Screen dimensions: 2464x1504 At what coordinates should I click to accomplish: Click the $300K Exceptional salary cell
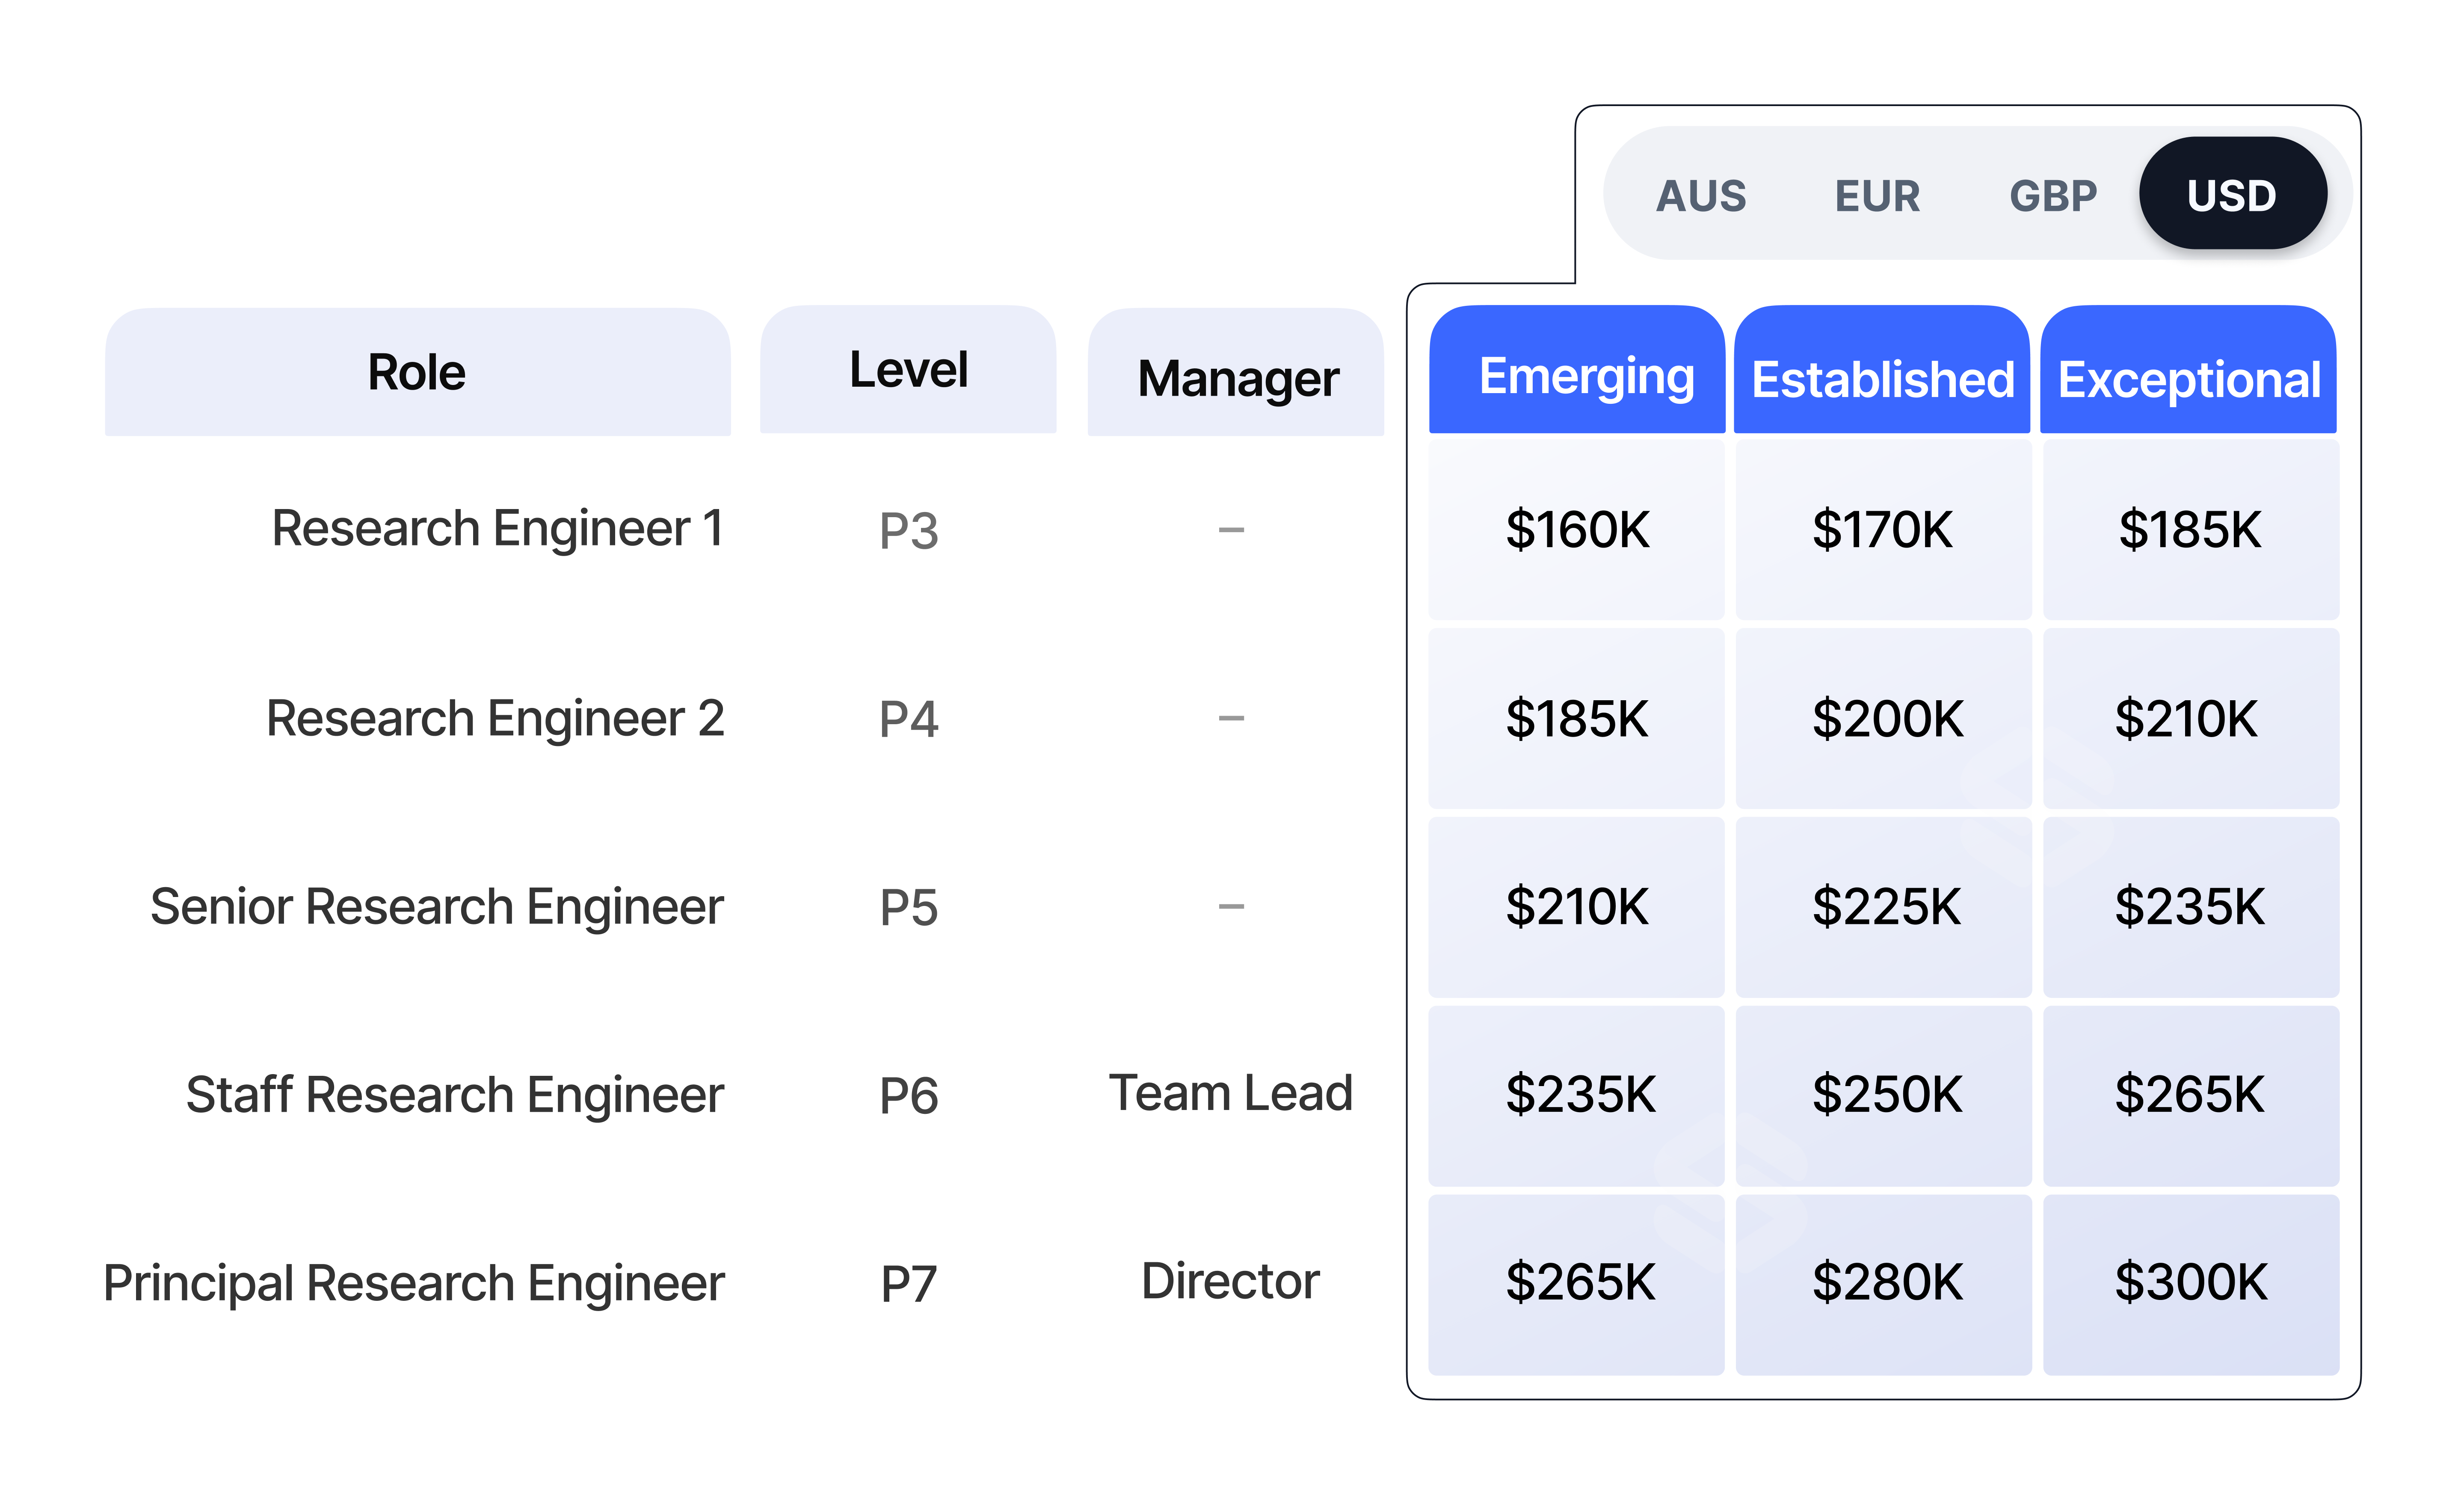2190,1283
